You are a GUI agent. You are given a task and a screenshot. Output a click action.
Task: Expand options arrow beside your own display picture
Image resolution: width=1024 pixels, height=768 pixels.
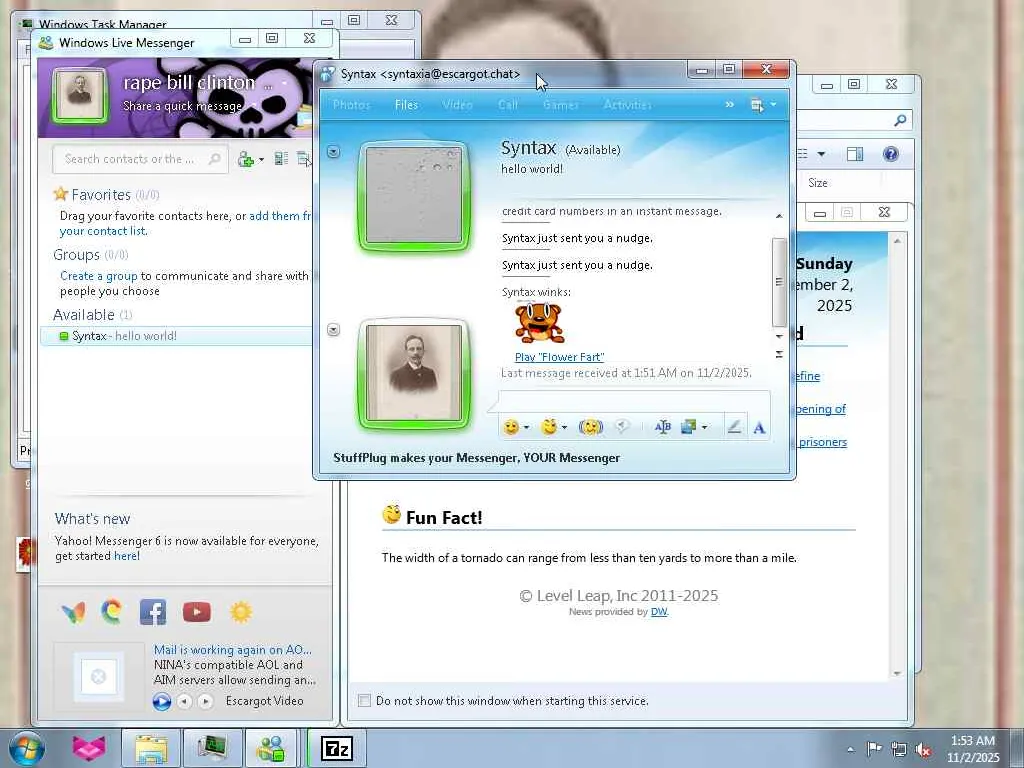coord(333,330)
